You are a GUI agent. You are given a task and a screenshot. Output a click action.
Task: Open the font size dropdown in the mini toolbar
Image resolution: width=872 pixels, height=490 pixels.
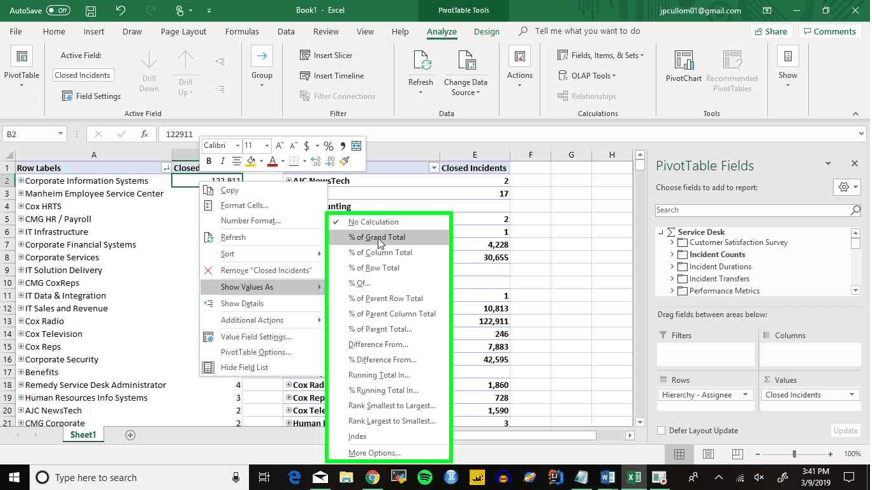pyautogui.click(x=267, y=146)
